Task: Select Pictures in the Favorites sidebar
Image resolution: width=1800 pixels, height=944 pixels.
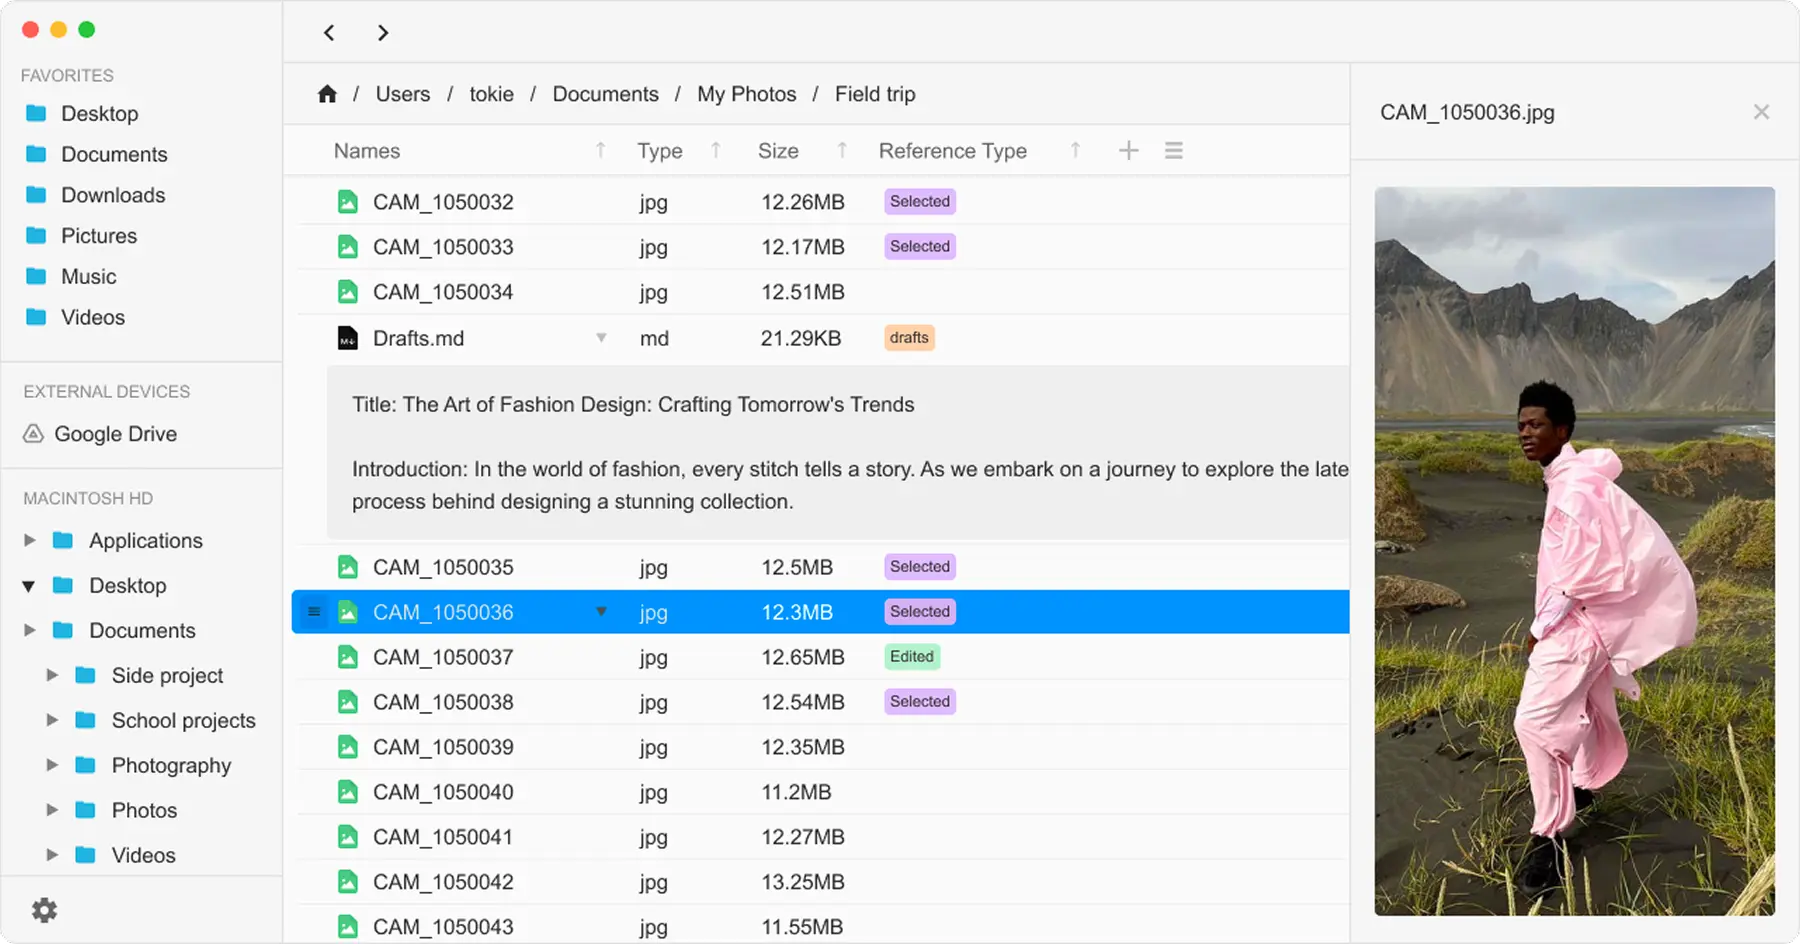Action: (99, 236)
